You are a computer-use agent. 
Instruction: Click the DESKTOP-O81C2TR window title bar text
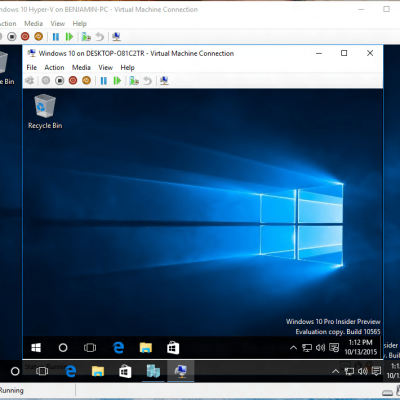(136, 53)
